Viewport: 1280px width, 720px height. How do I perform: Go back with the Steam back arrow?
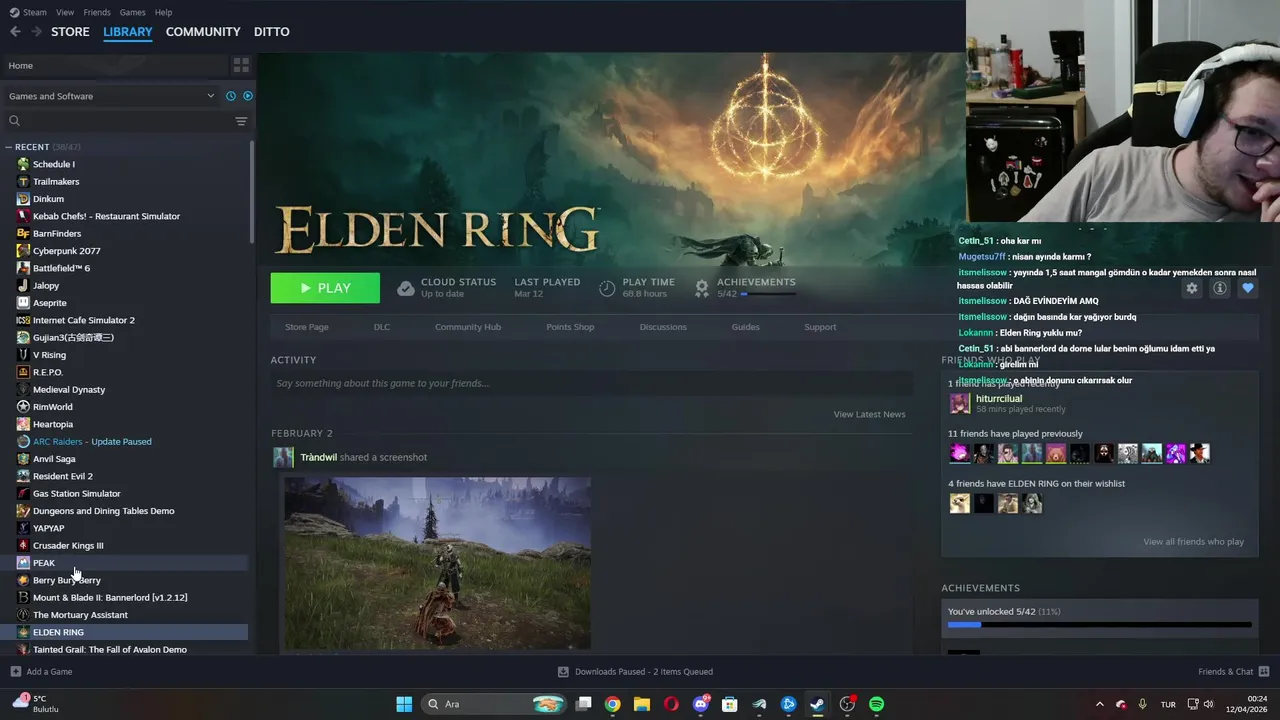point(15,32)
